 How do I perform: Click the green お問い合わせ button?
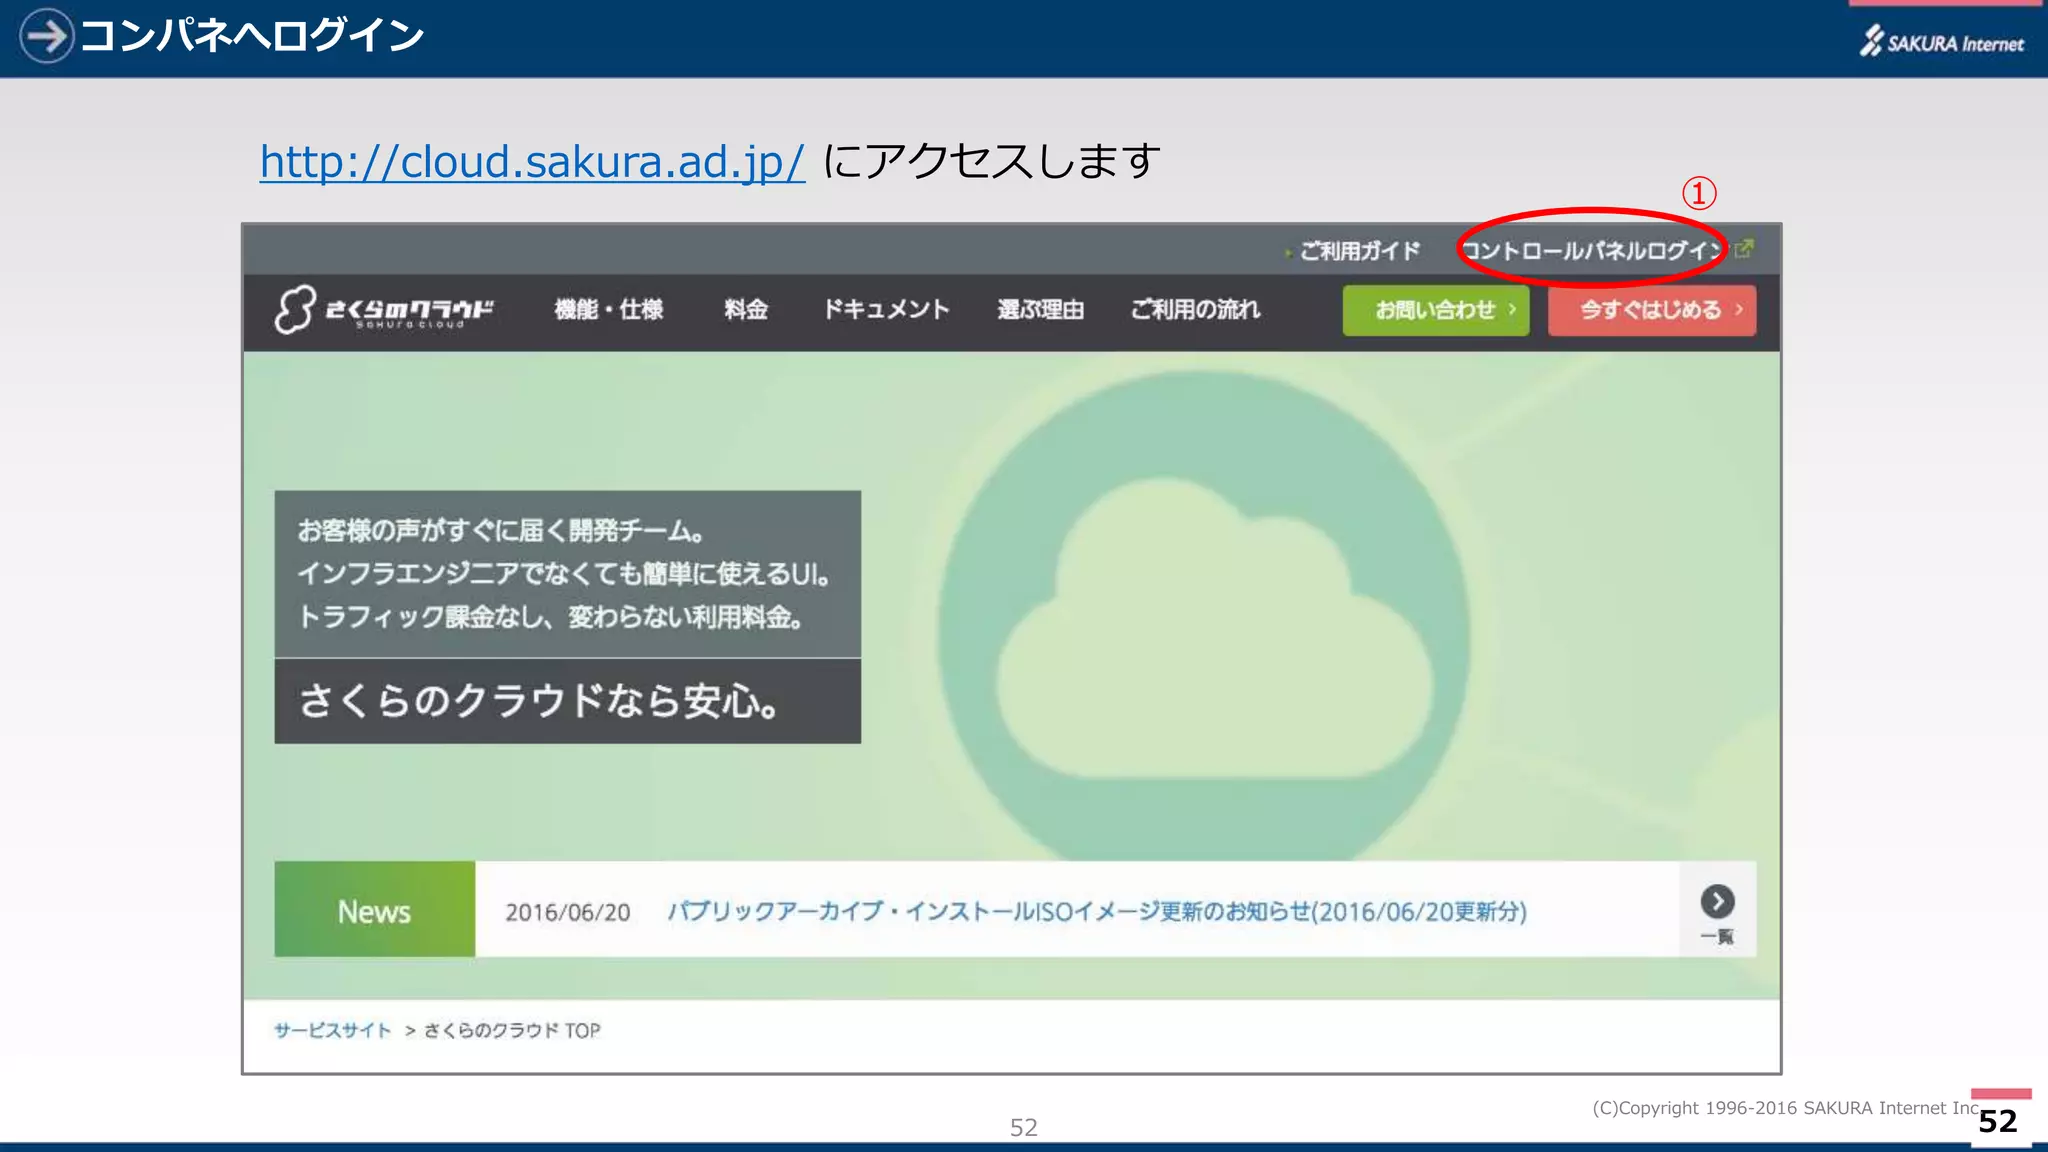pyautogui.click(x=1436, y=310)
